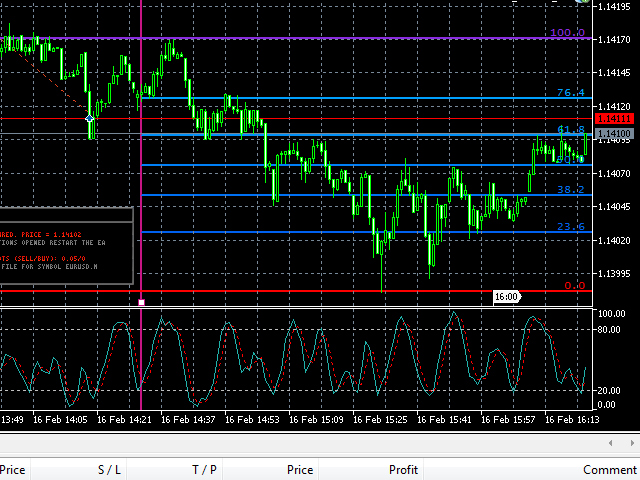Click the 38.2 Fibonacci level label
This screenshot has width=640, height=480.
click(x=571, y=189)
